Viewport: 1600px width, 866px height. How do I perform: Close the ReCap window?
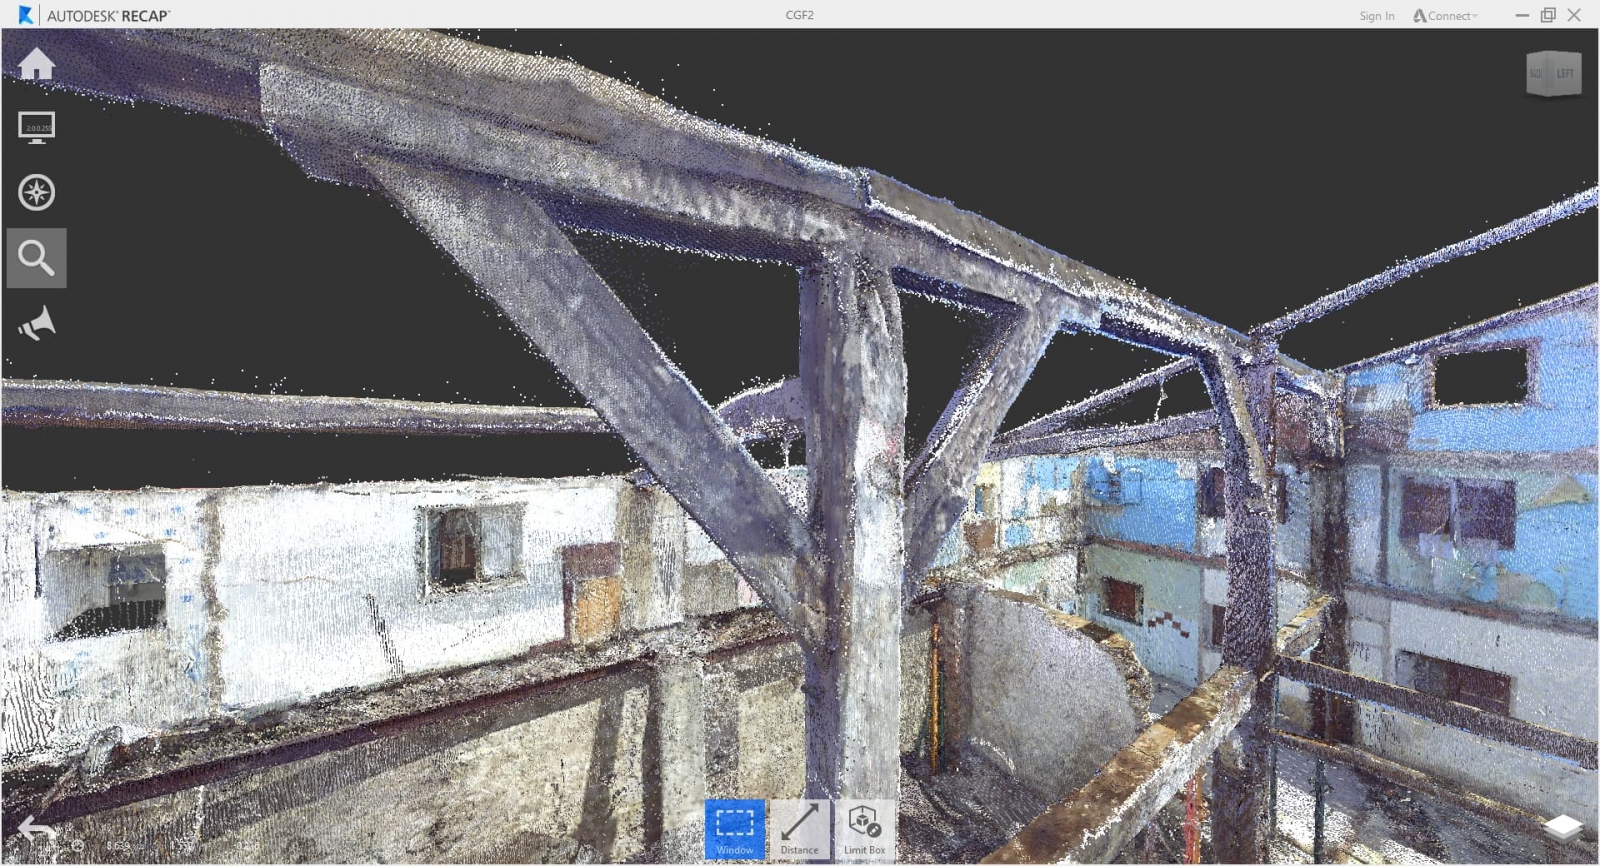pyautogui.click(x=1574, y=15)
